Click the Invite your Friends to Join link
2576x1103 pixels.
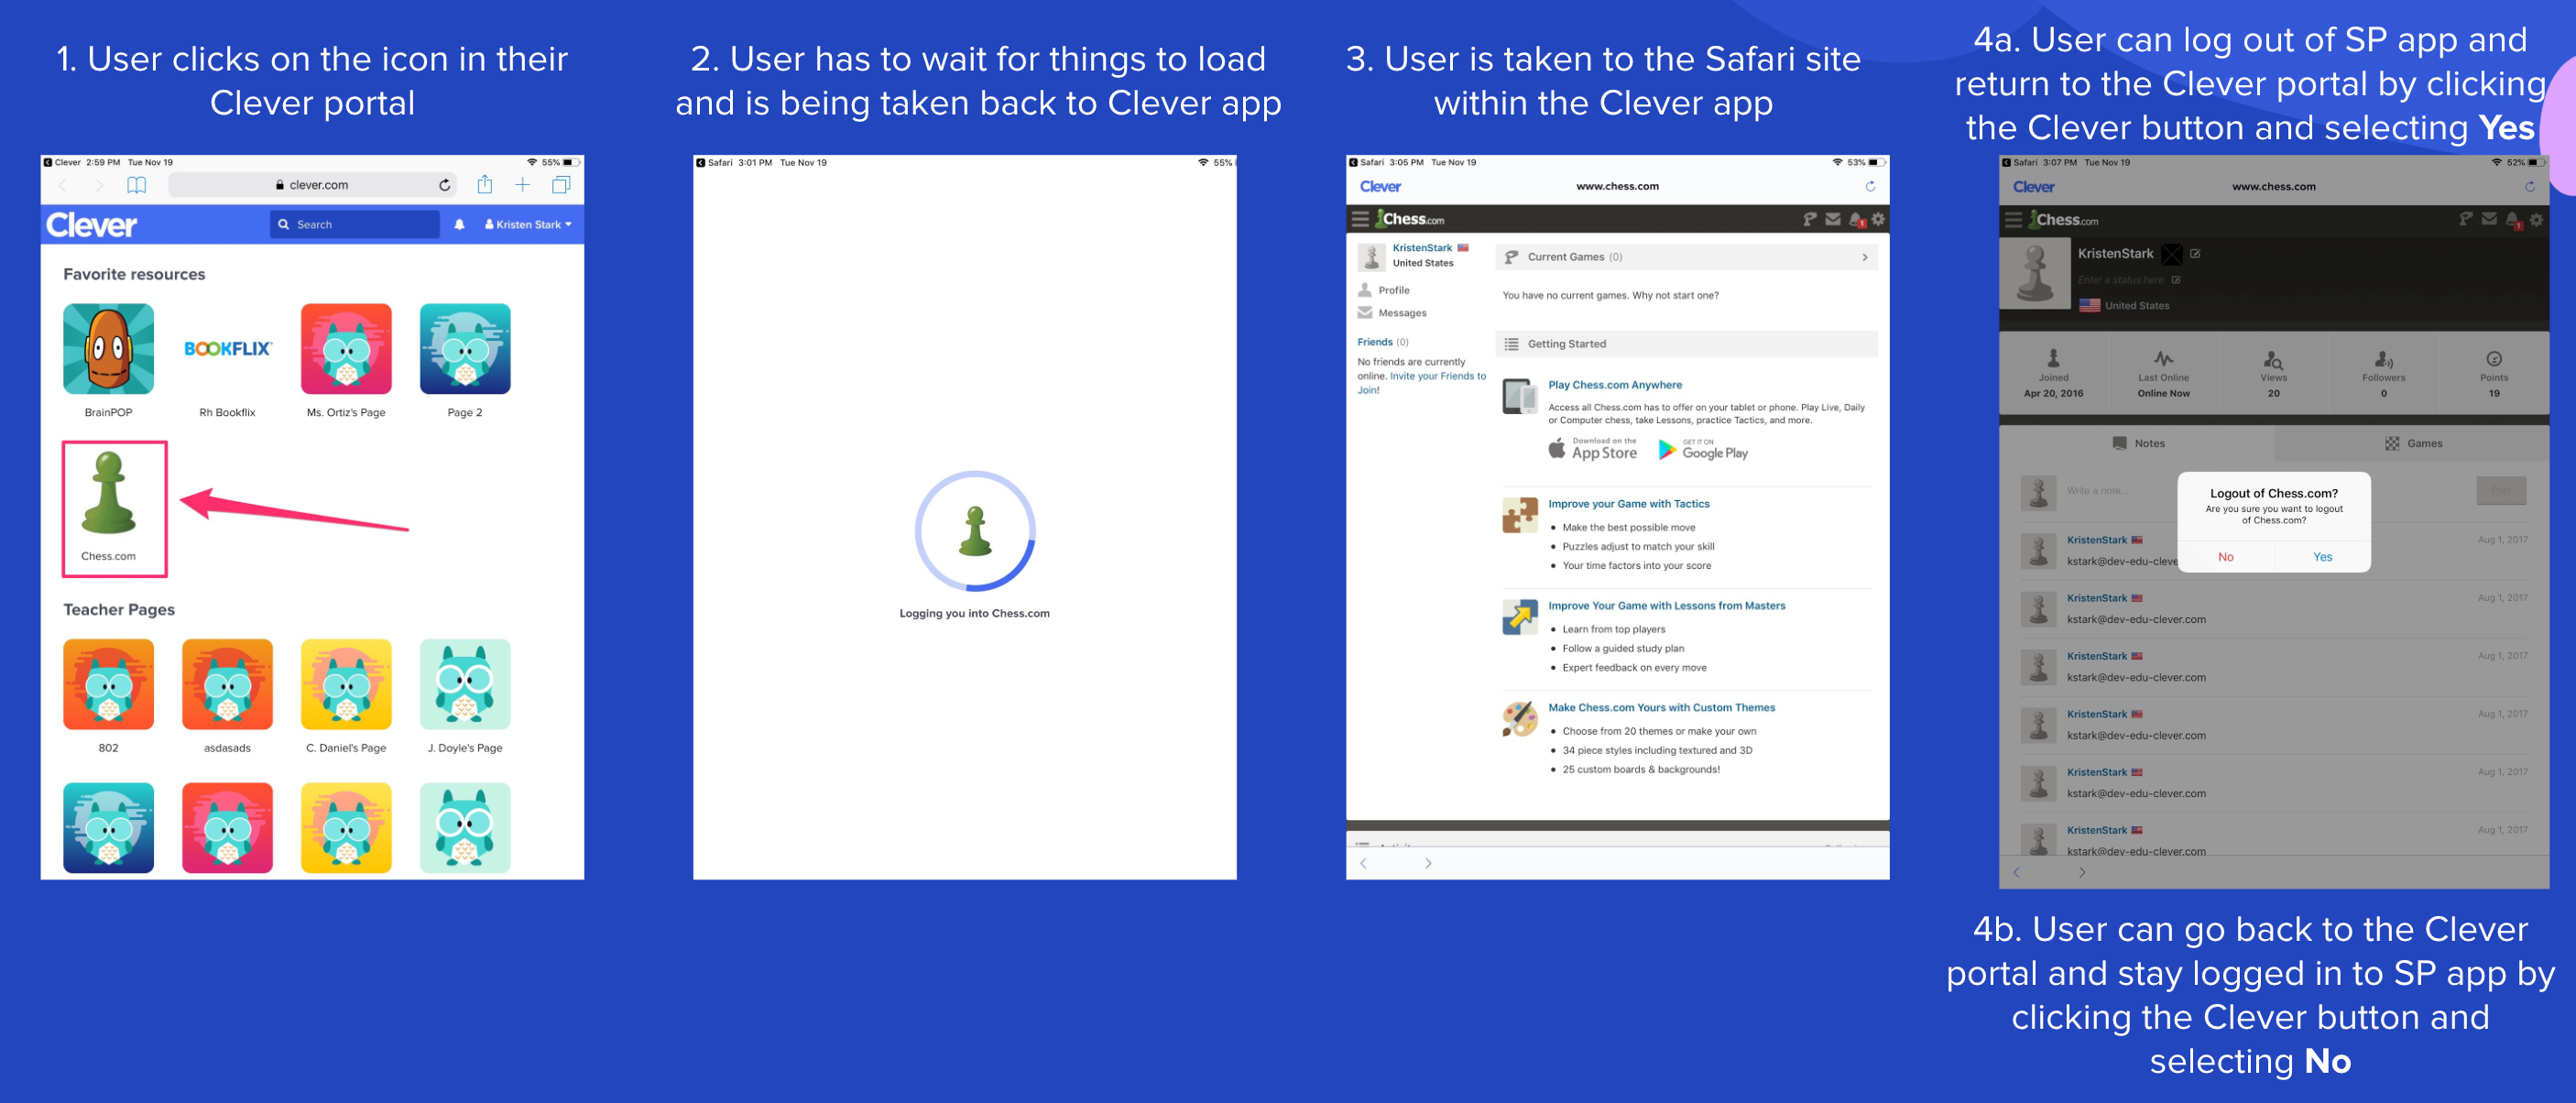pyautogui.click(x=1436, y=377)
